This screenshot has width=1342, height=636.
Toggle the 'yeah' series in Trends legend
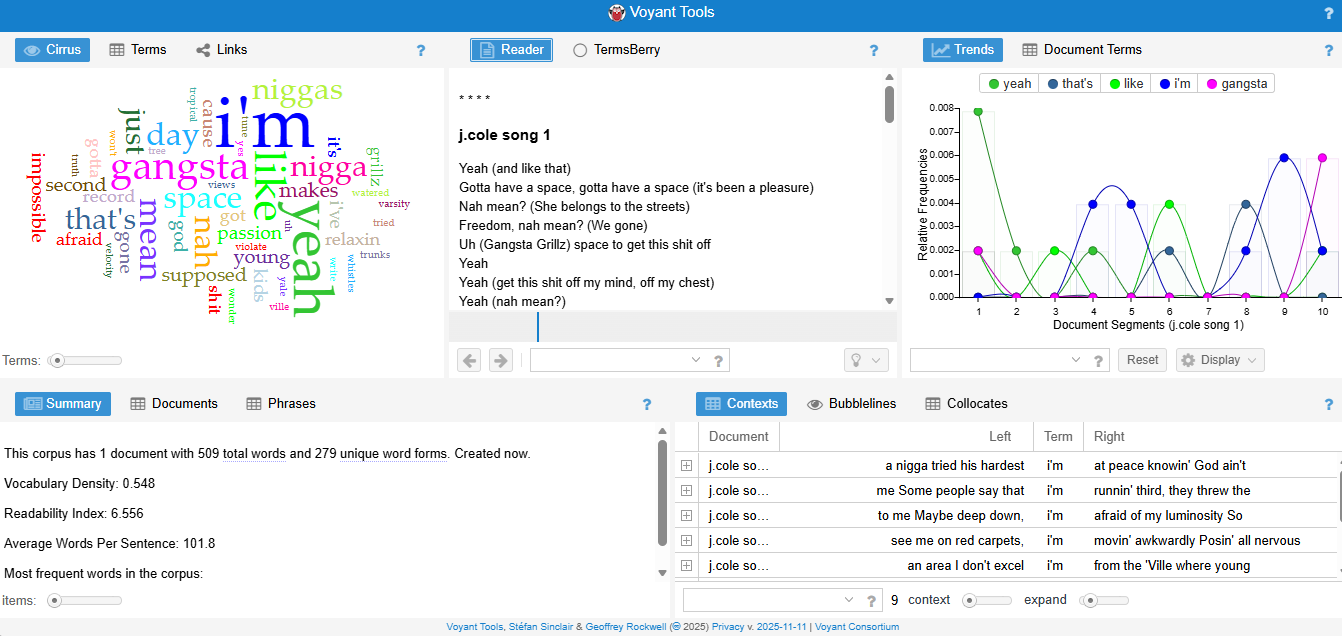coord(1009,84)
